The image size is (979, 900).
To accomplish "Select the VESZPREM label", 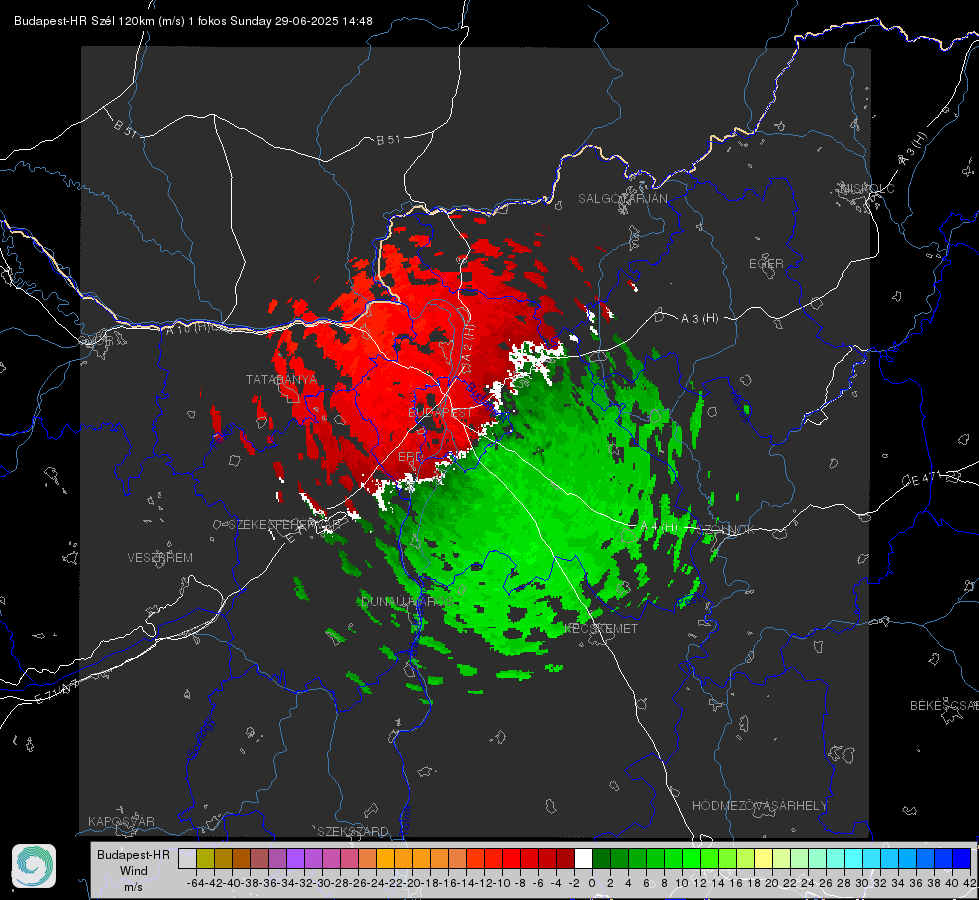I will coord(160,558).
